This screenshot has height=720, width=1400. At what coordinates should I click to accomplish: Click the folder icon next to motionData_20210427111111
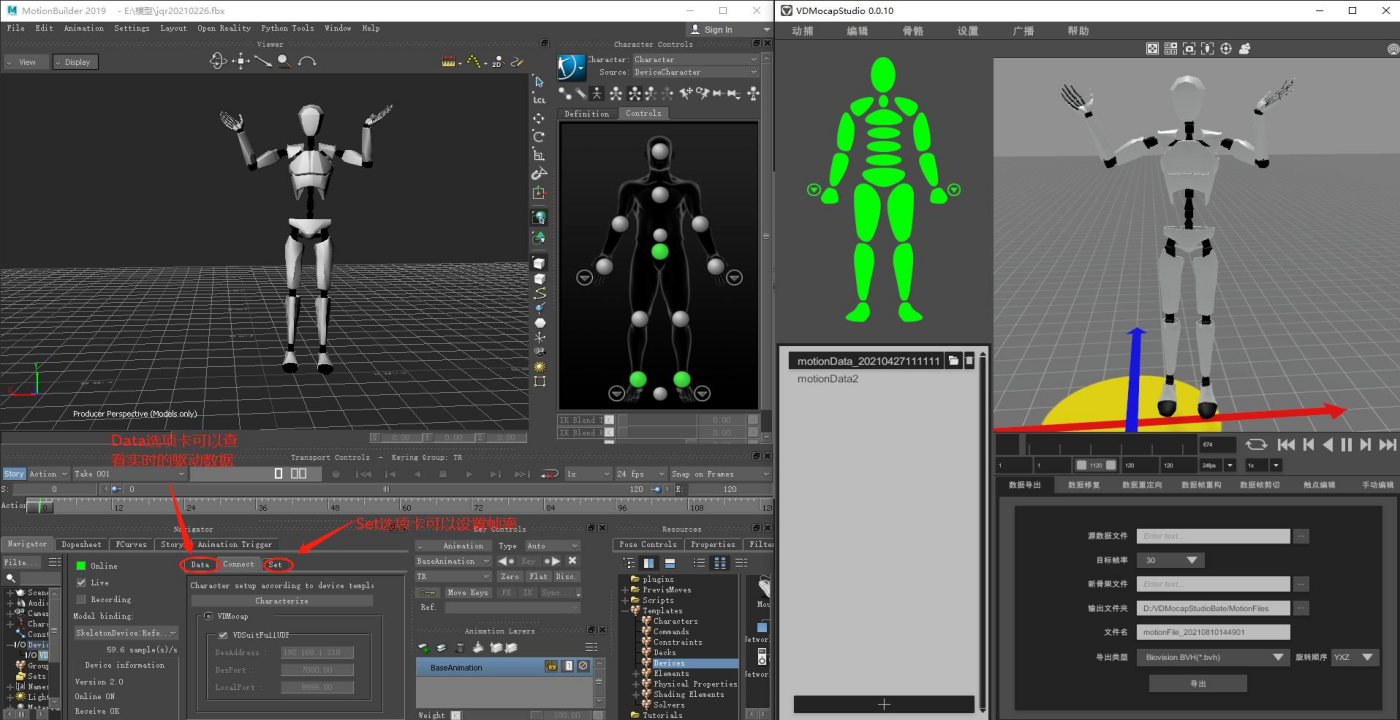coord(954,361)
